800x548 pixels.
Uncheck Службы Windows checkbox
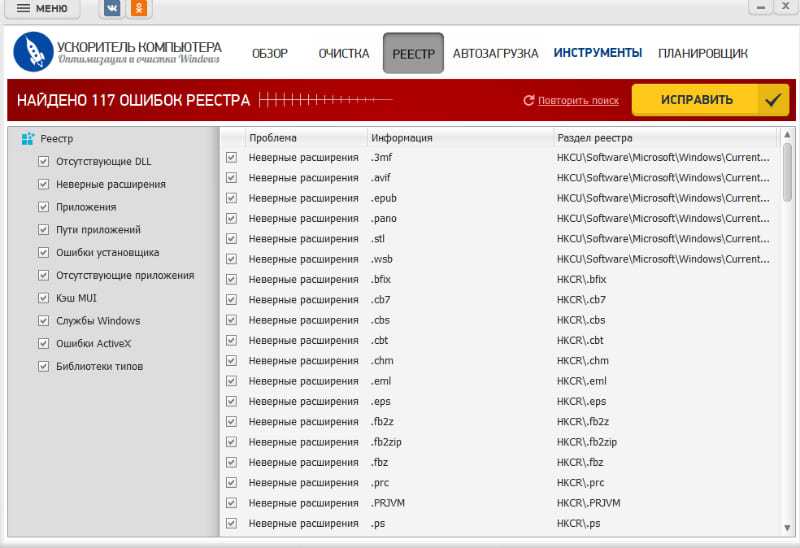click(43, 321)
